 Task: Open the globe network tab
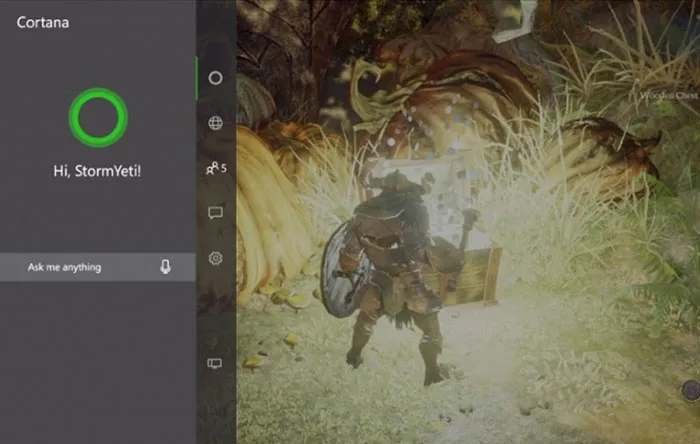coord(215,123)
